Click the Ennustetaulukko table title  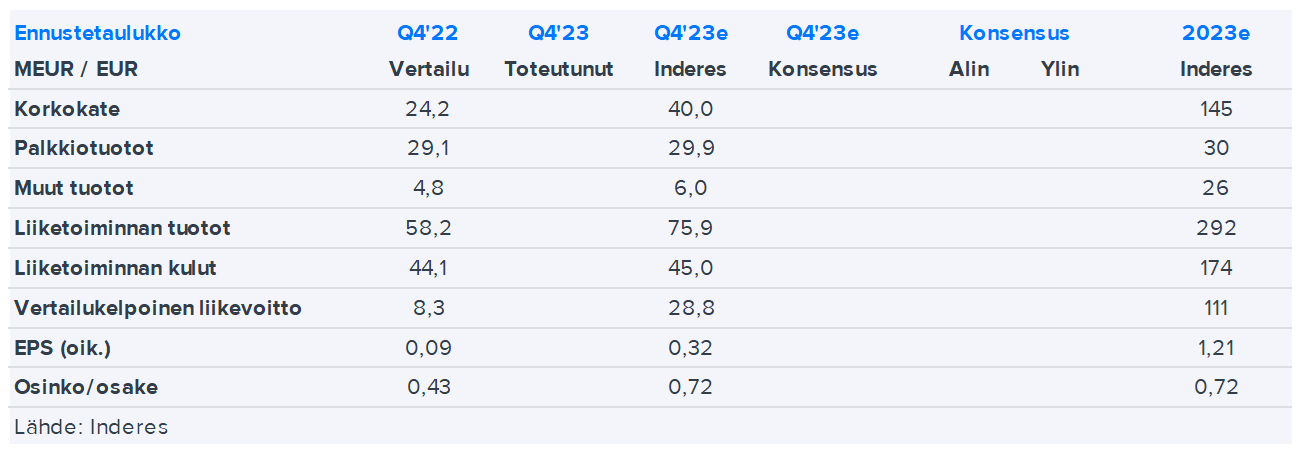[x=97, y=33]
